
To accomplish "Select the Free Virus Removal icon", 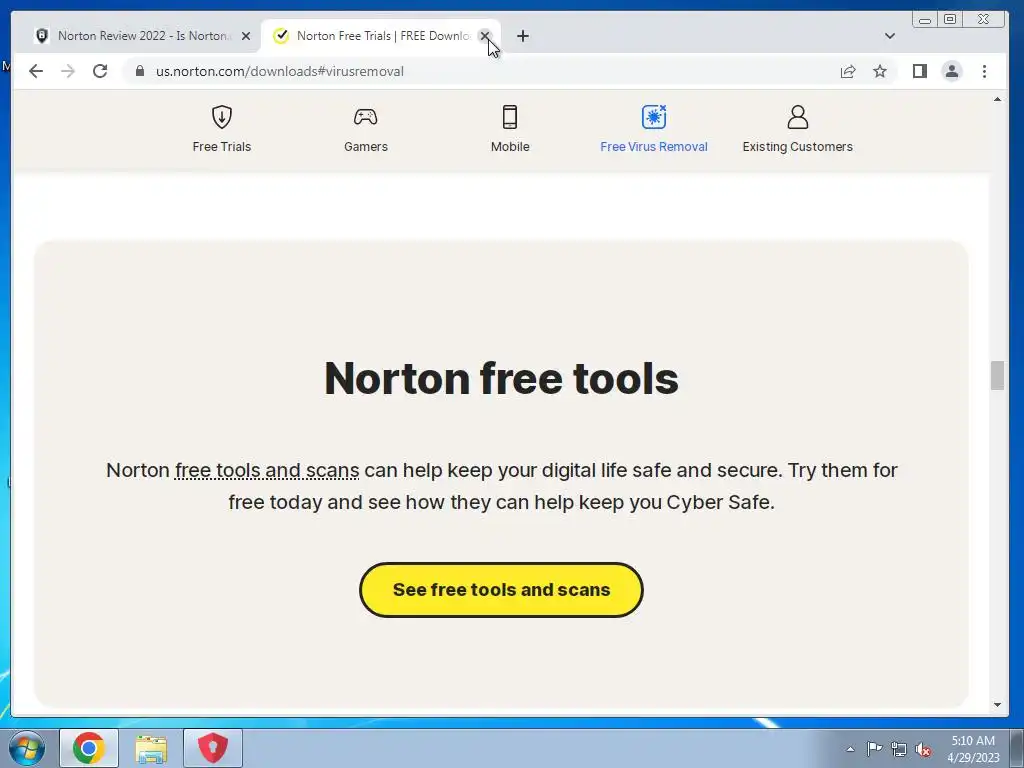I will click(654, 117).
